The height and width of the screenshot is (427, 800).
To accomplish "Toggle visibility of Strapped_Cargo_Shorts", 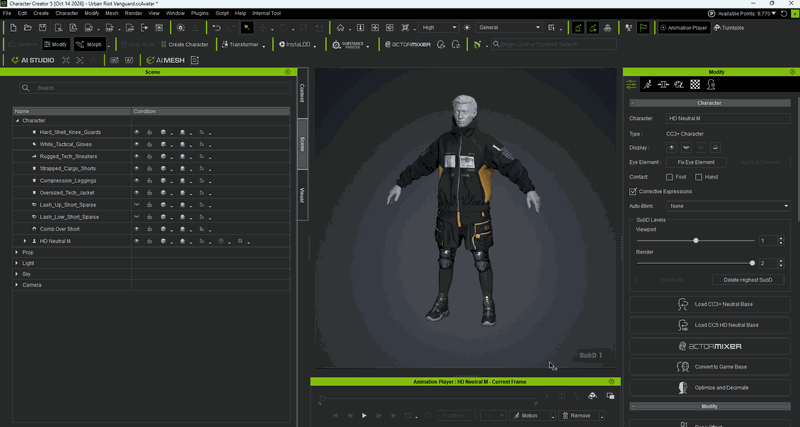I will [136, 168].
